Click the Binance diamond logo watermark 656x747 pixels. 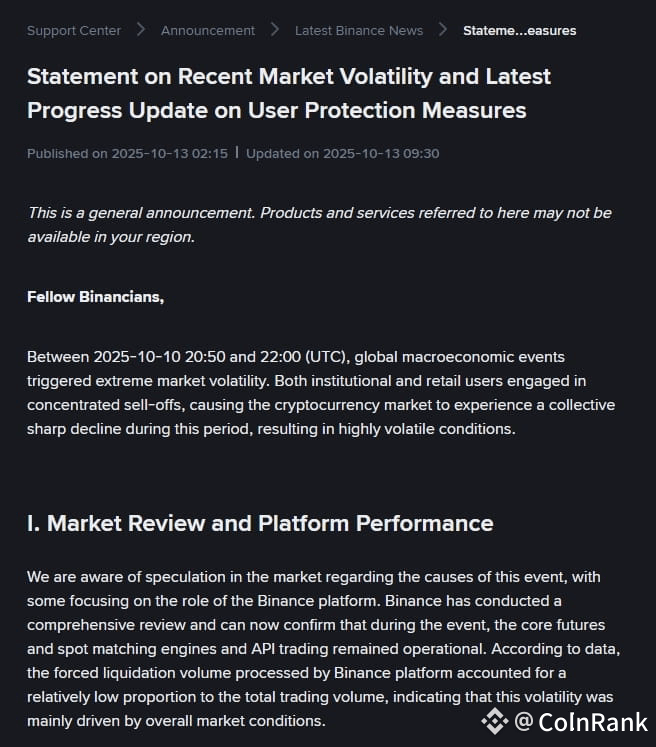(495, 721)
